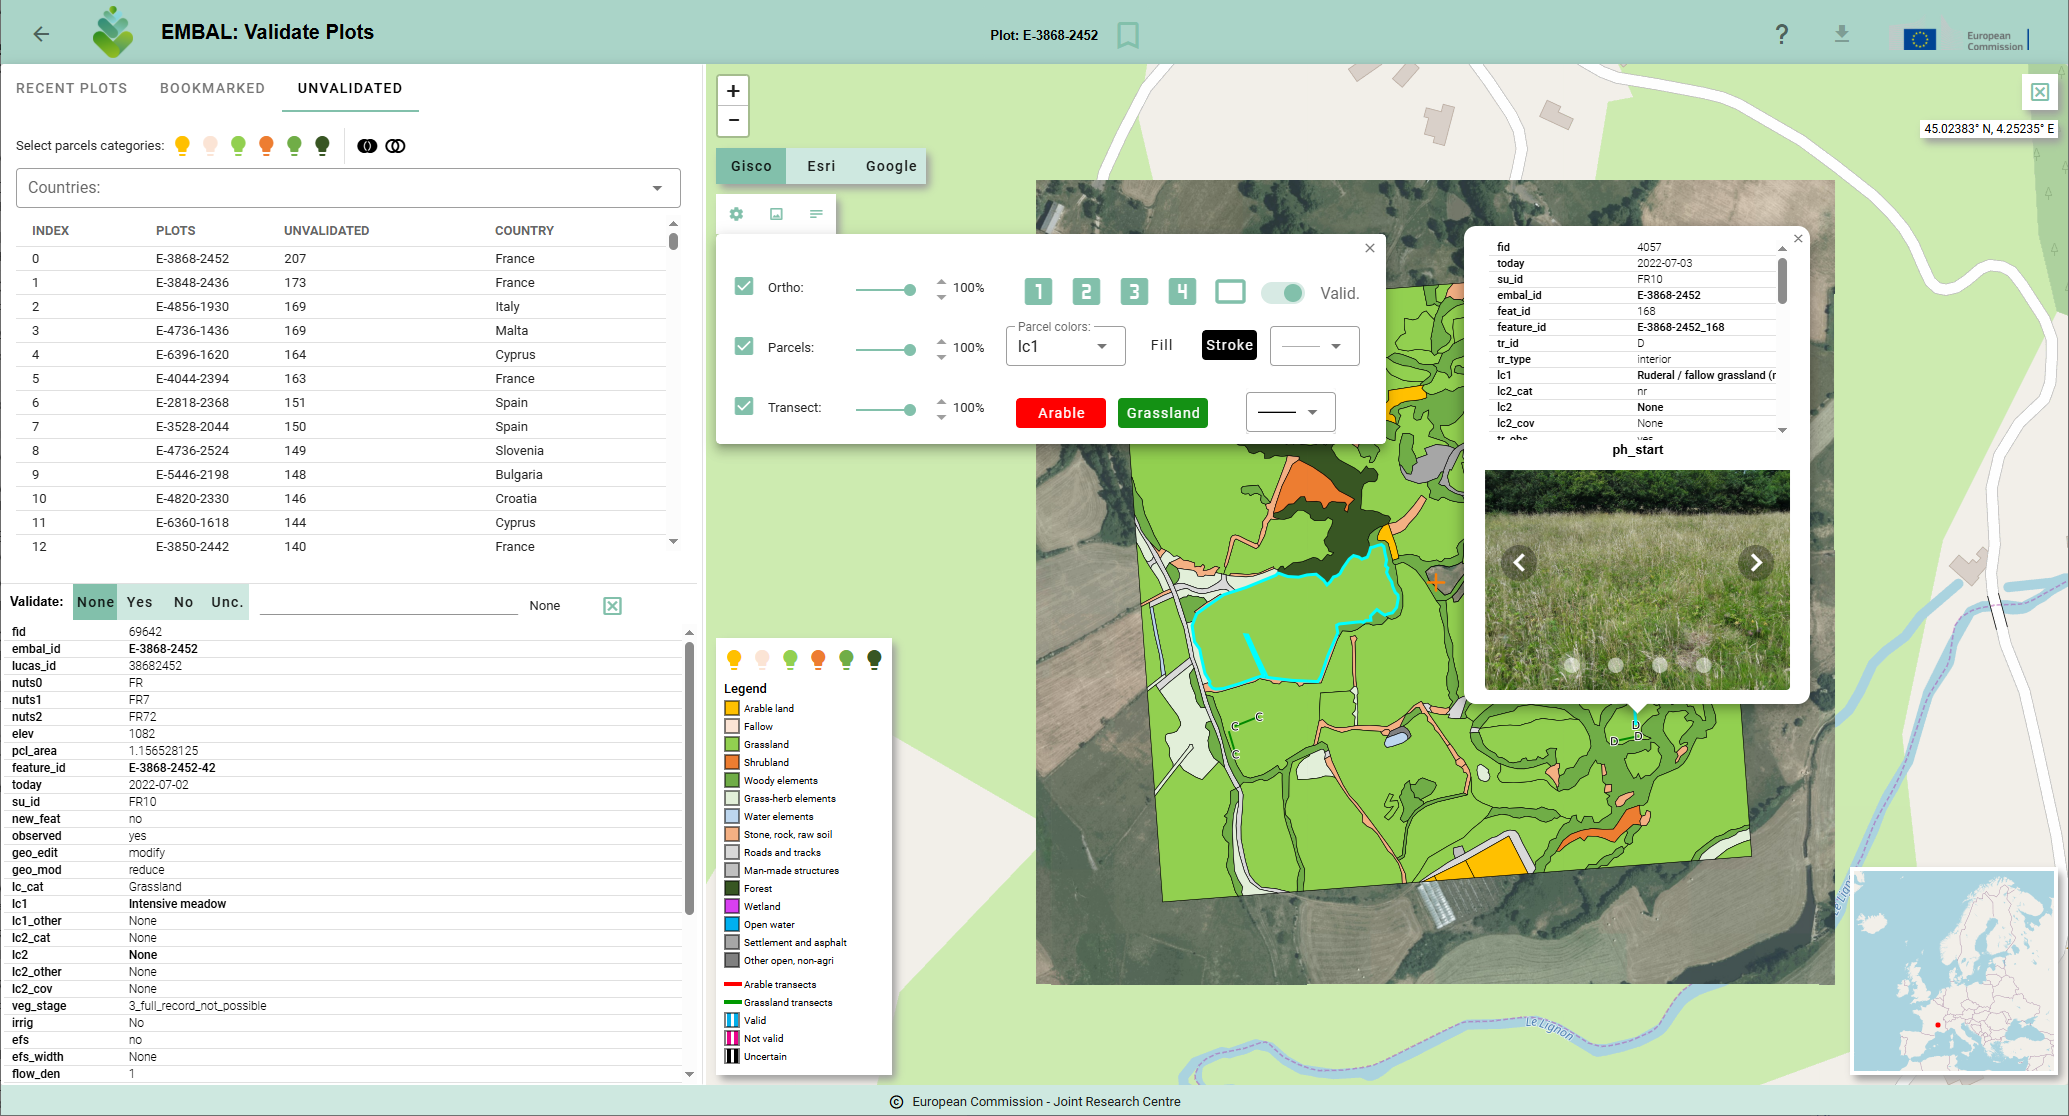Open the help question mark icon

pyautogui.click(x=1782, y=34)
